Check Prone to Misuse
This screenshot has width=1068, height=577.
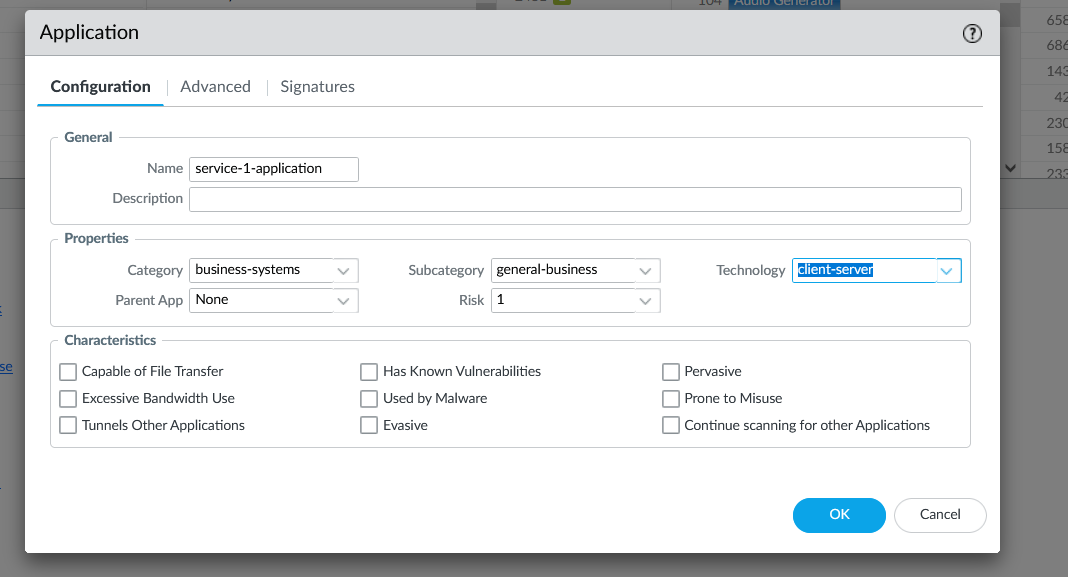pos(671,398)
